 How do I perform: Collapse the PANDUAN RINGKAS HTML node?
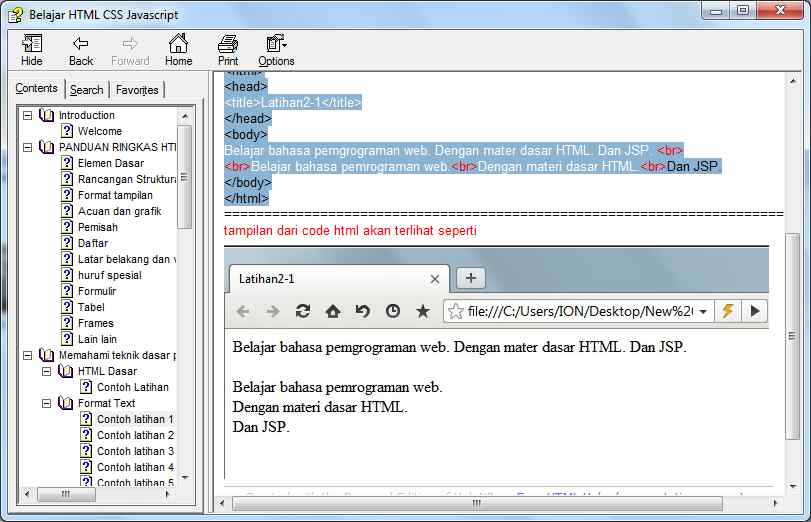(27, 147)
